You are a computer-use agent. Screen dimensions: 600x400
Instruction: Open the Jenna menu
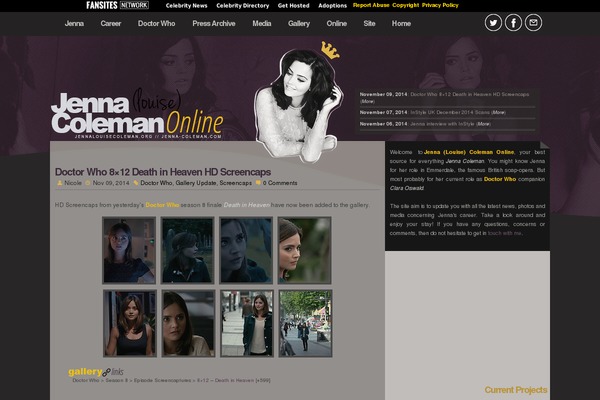tap(74, 23)
